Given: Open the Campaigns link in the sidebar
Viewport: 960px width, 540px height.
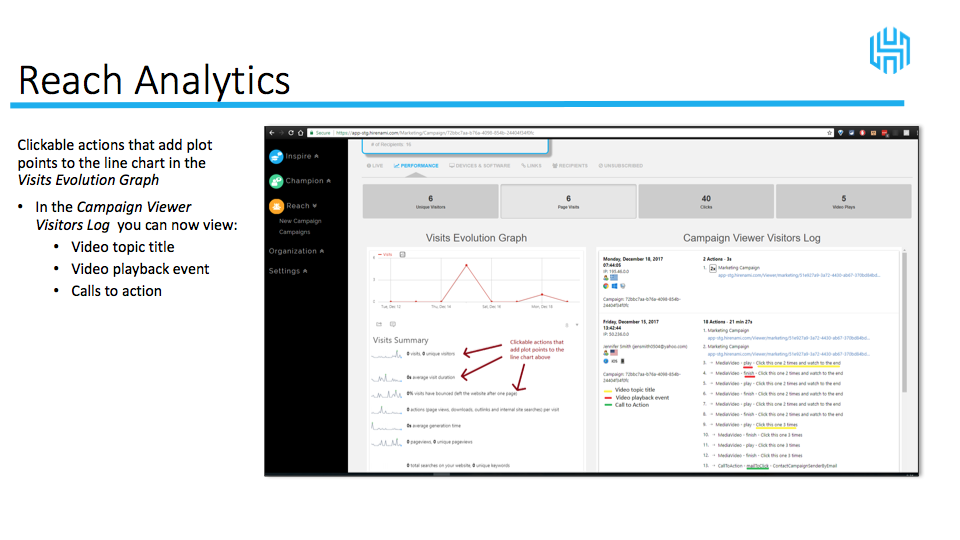Looking at the screenshot, I should pyautogui.click(x=294, y=231).
